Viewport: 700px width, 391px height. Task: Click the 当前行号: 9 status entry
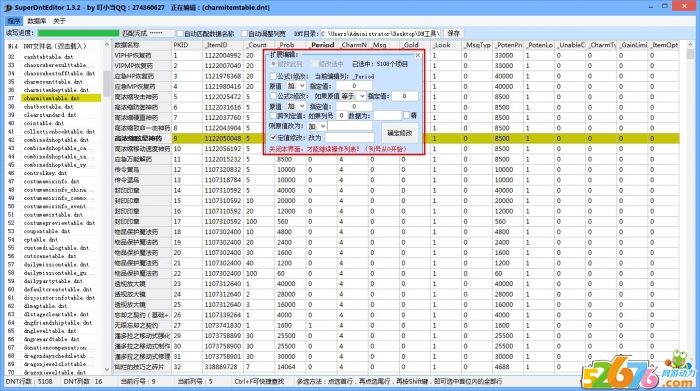138,382
